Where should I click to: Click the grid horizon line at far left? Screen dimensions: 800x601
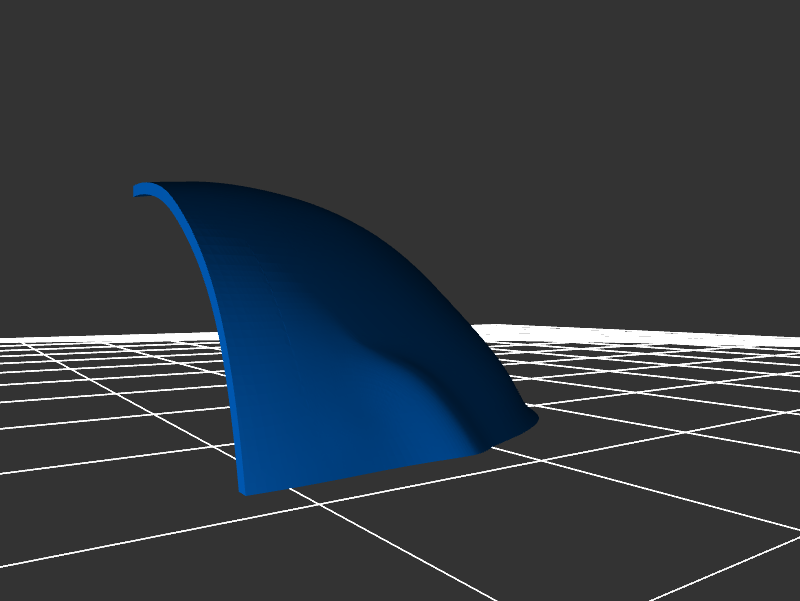click(x=20, y=341)
